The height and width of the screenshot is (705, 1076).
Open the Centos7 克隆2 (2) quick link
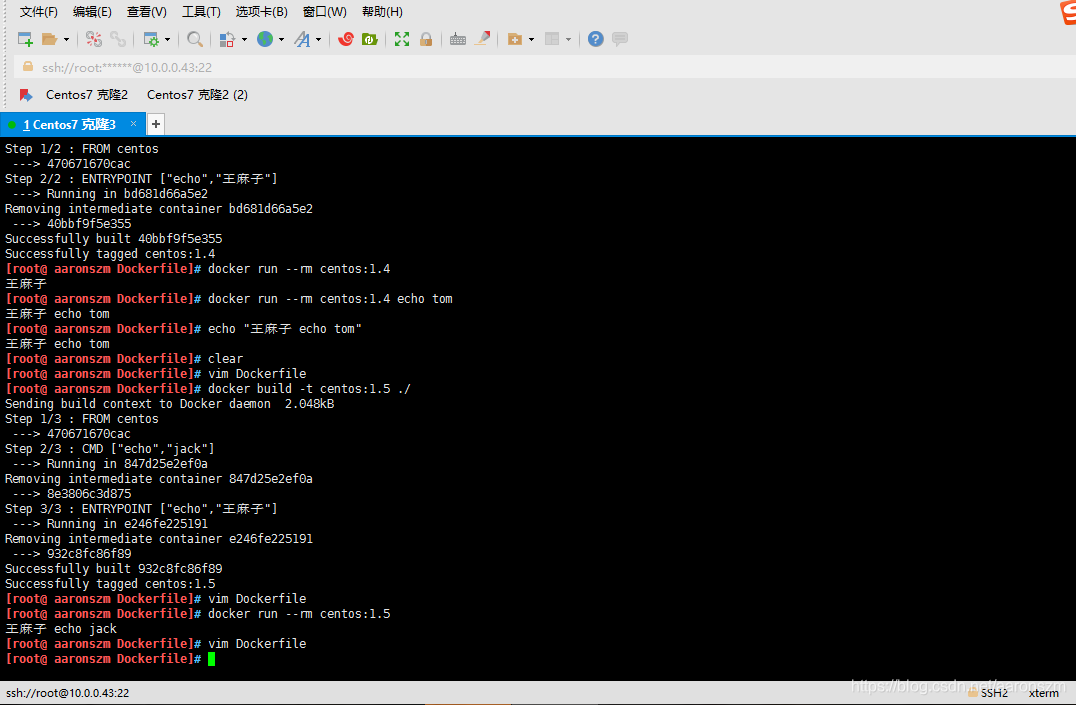(x=198, y=95)
